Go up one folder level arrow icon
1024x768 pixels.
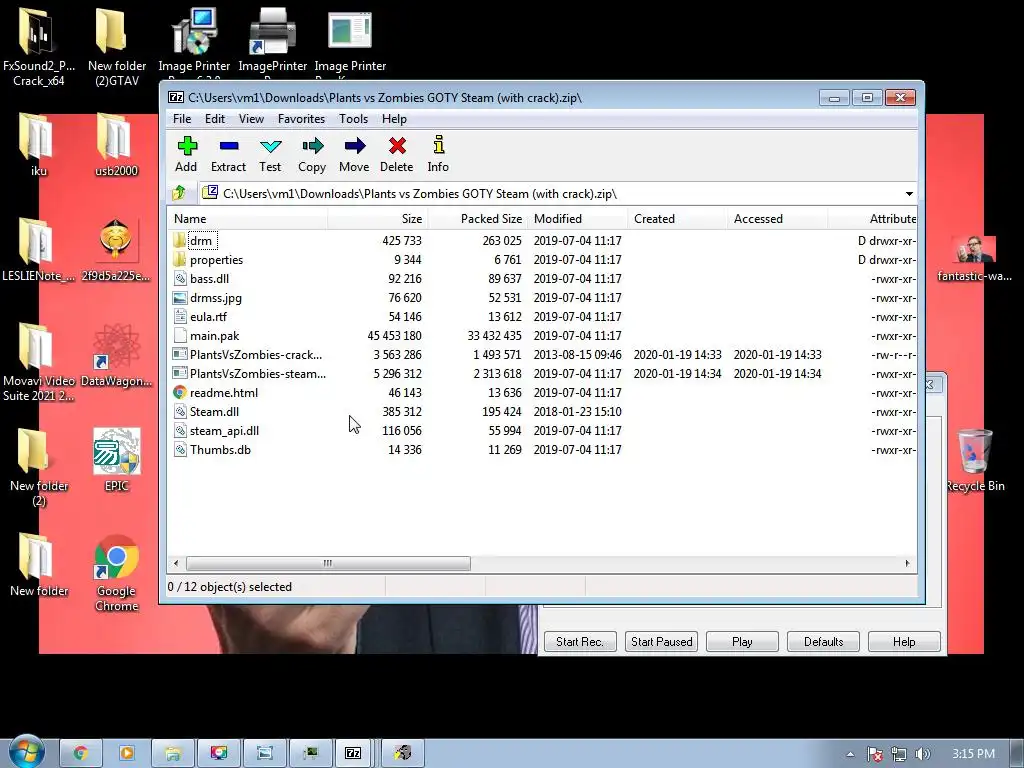point(179,193)
